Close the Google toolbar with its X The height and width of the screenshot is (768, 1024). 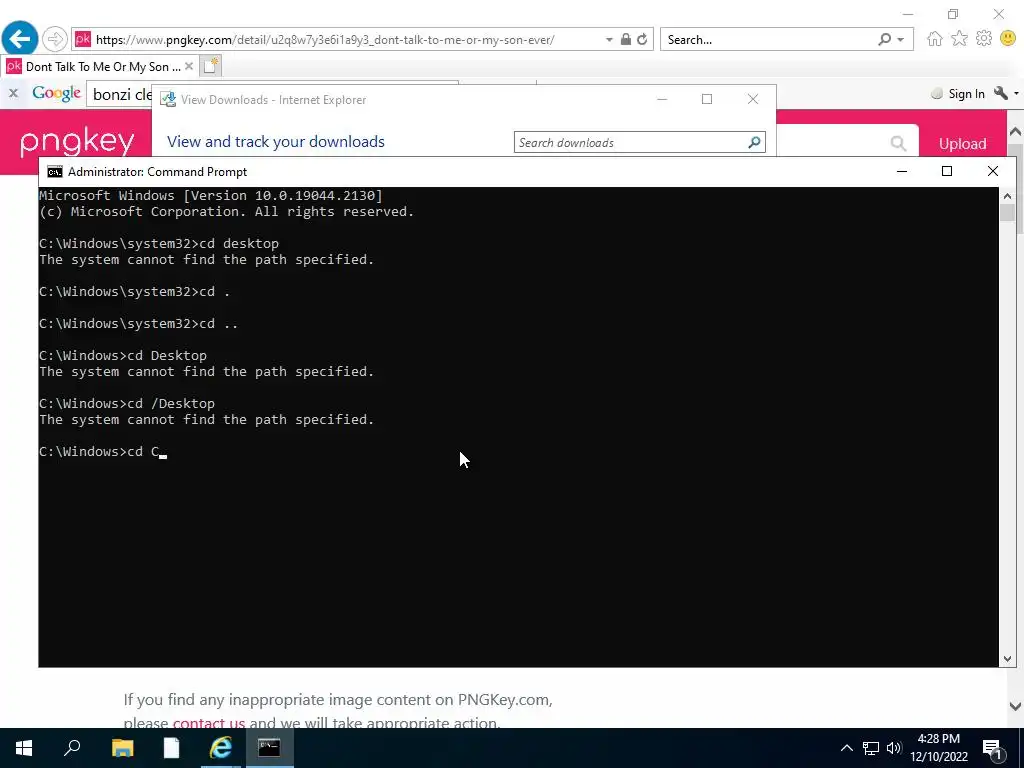click(x=13, y=93)
